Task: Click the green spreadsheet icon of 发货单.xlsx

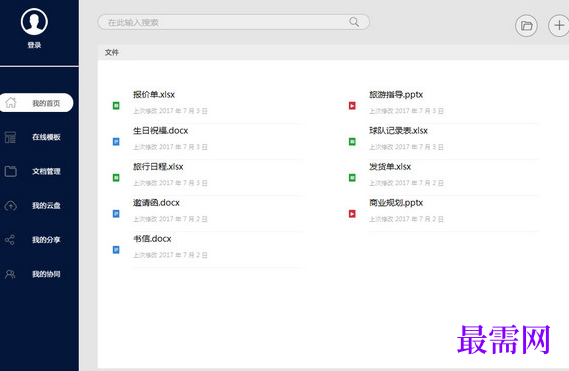Action: (352, 178)
